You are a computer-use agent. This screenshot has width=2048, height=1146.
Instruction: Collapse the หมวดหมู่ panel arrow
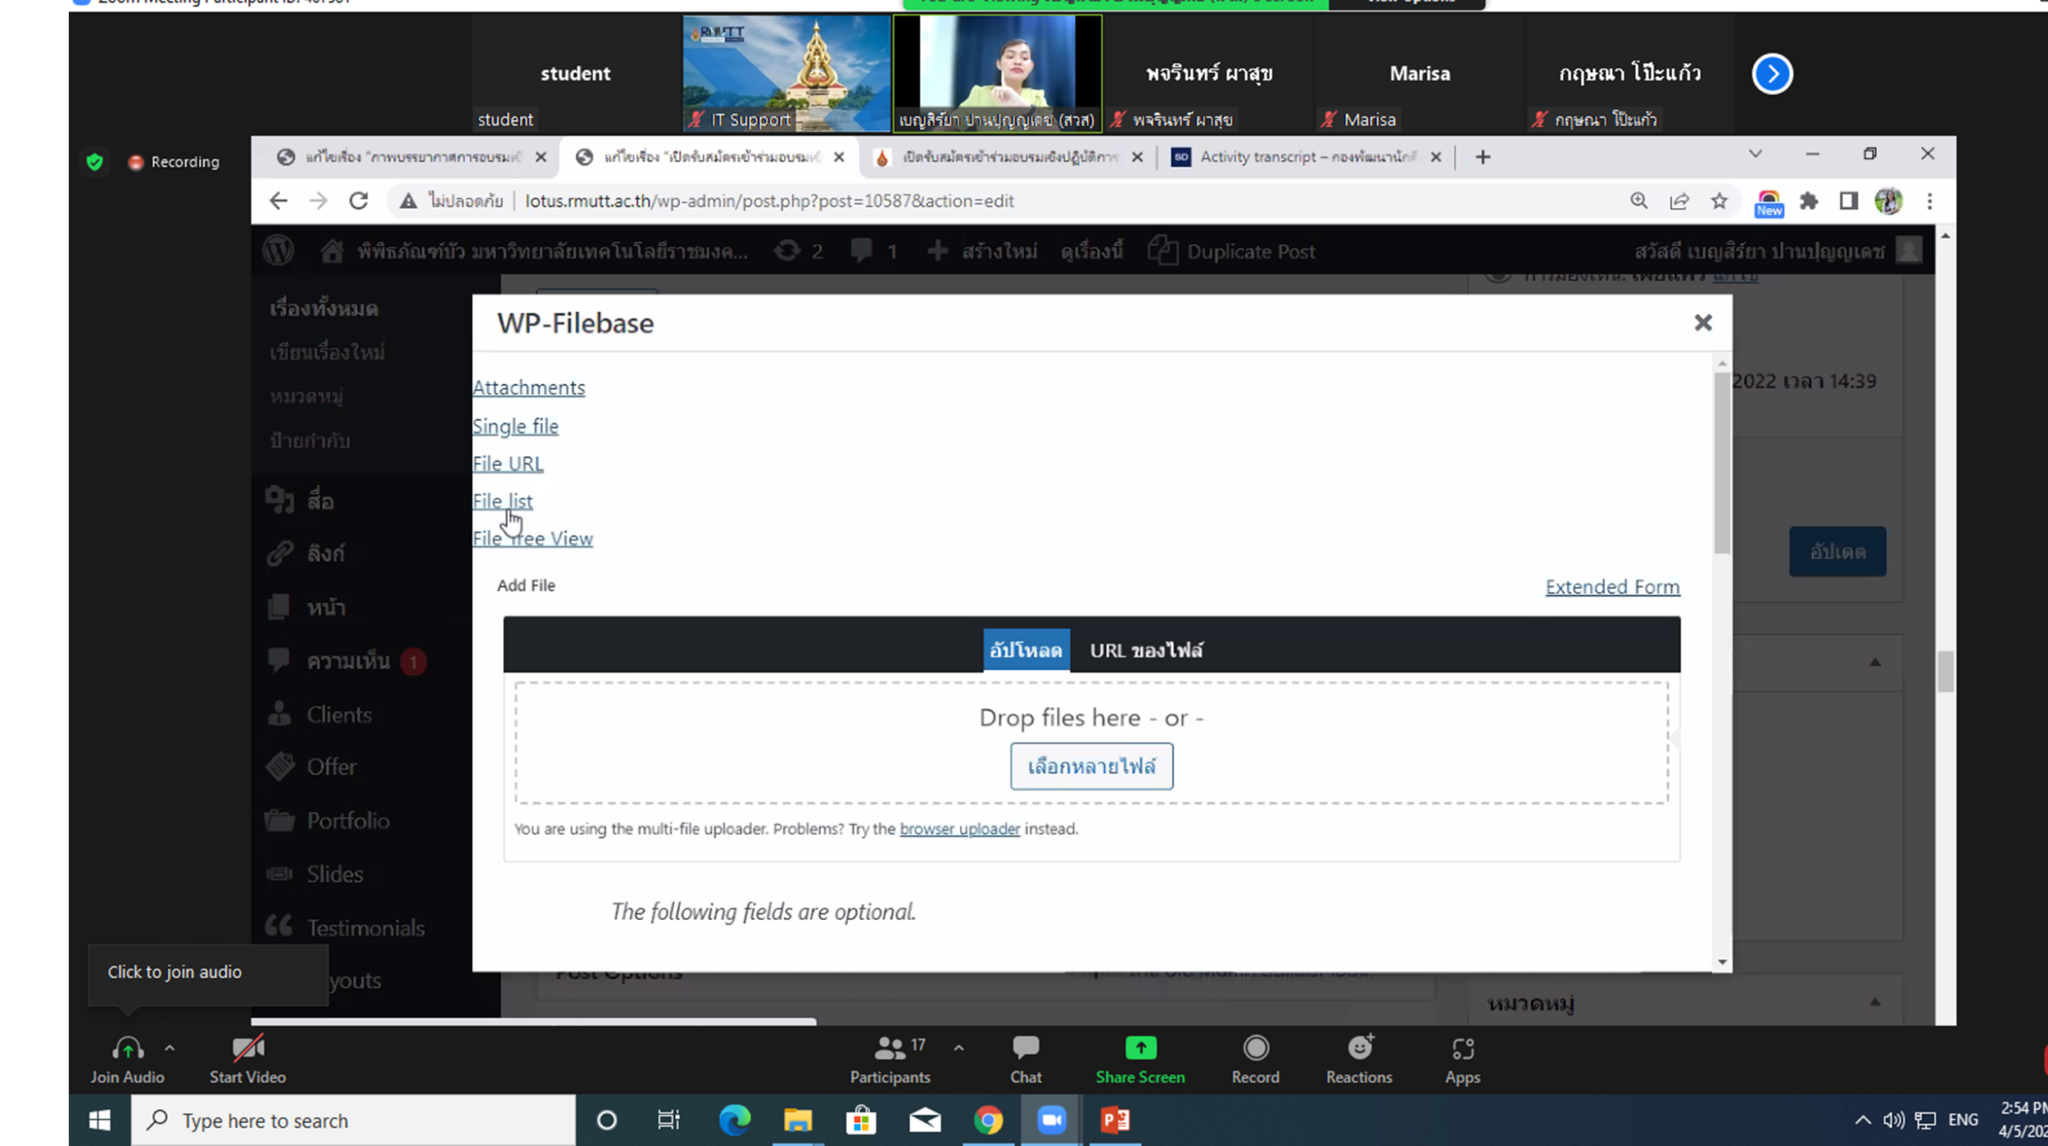[1875, 1002]
